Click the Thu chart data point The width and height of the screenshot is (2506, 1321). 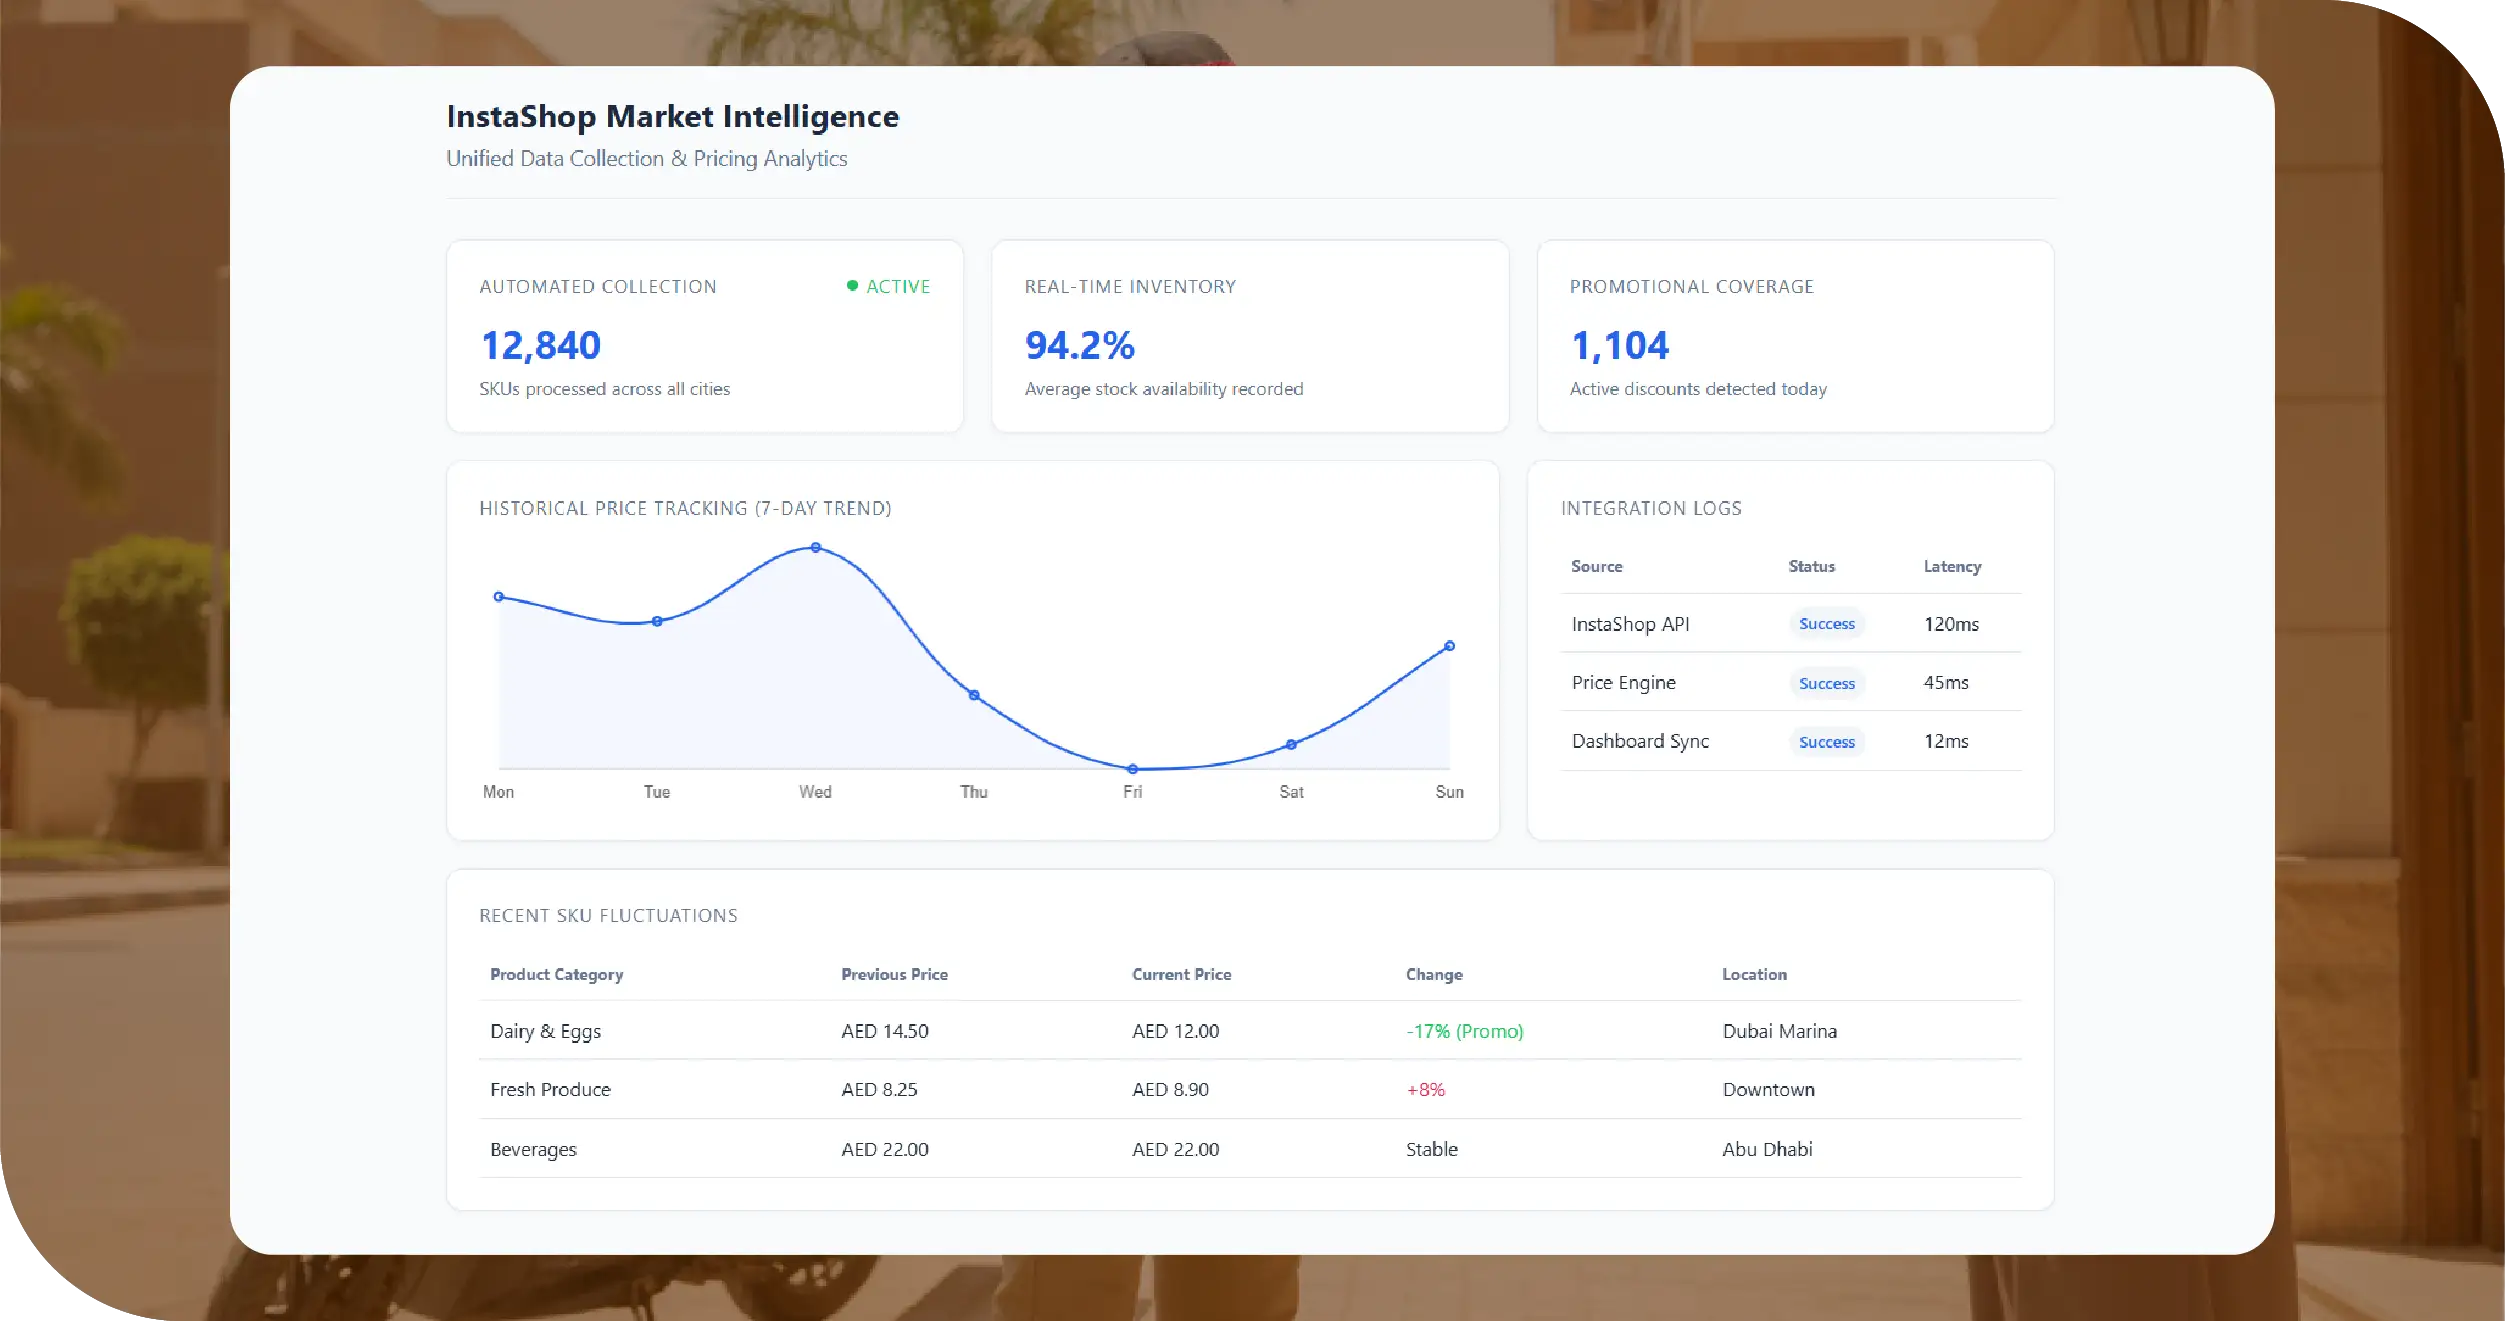(974, 695)
